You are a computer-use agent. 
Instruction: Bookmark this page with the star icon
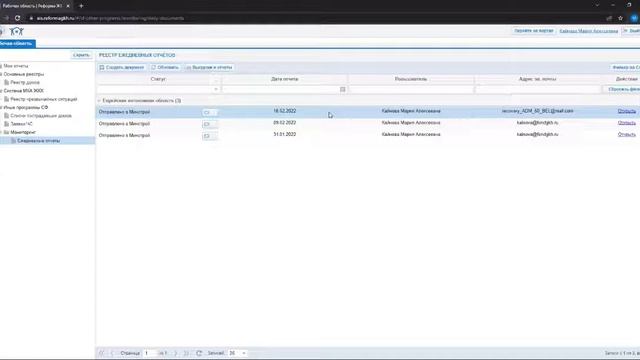(620, 18)
